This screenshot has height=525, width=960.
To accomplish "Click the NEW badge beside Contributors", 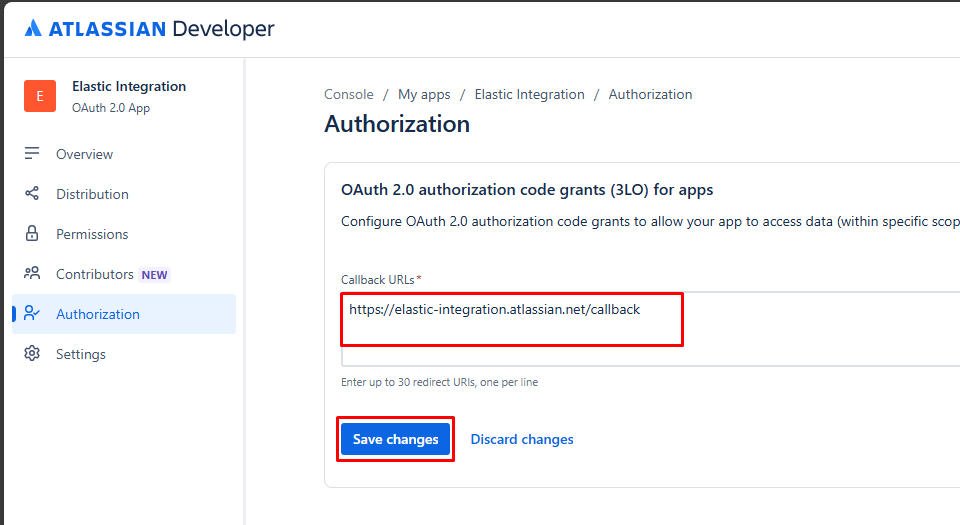I will coord(154,275).
